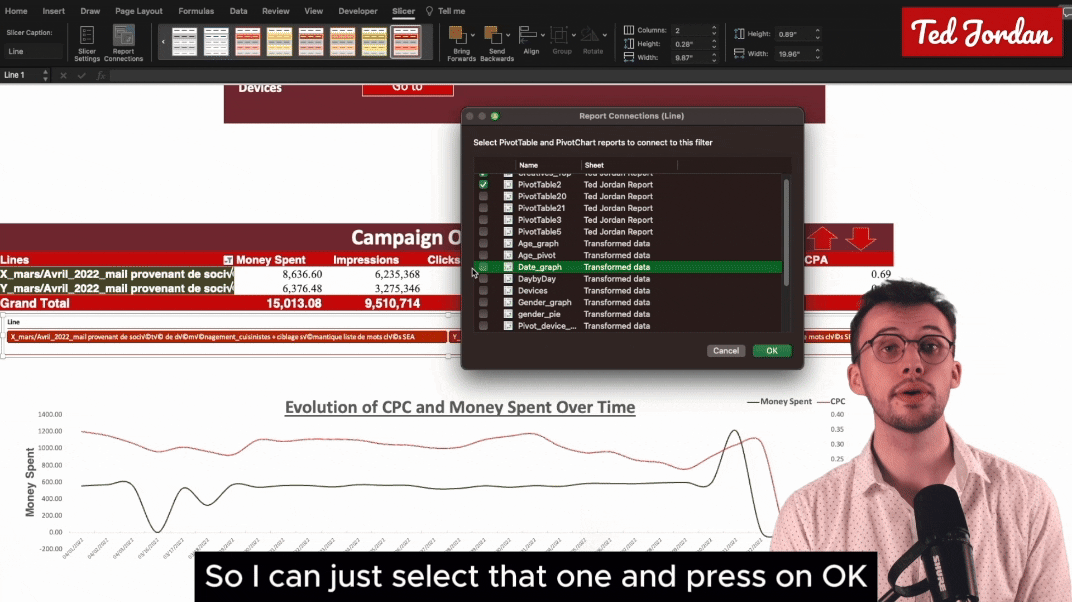Switch to the Formulas ribbon tab
Viewport: 1072px width, 602px height.
coord(196,11)
